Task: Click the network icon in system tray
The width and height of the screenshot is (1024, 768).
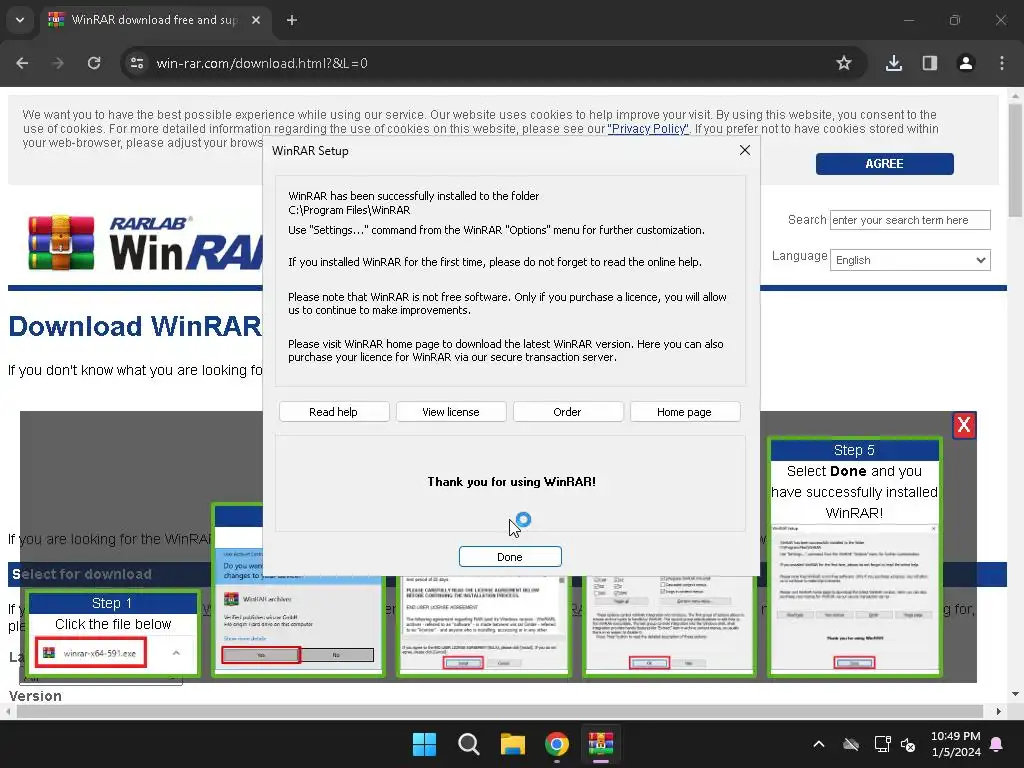Action: click(x=882, y=744)
